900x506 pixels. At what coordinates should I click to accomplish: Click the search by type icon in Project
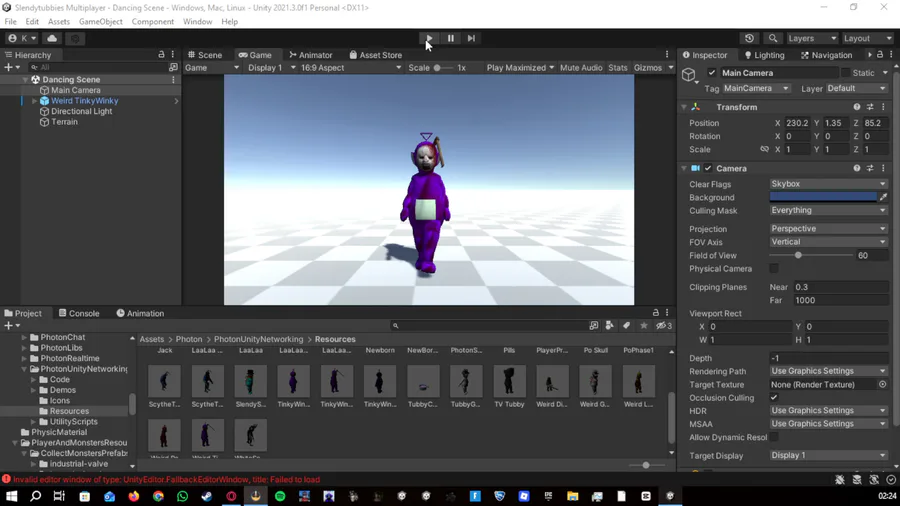tap(610, 326)
